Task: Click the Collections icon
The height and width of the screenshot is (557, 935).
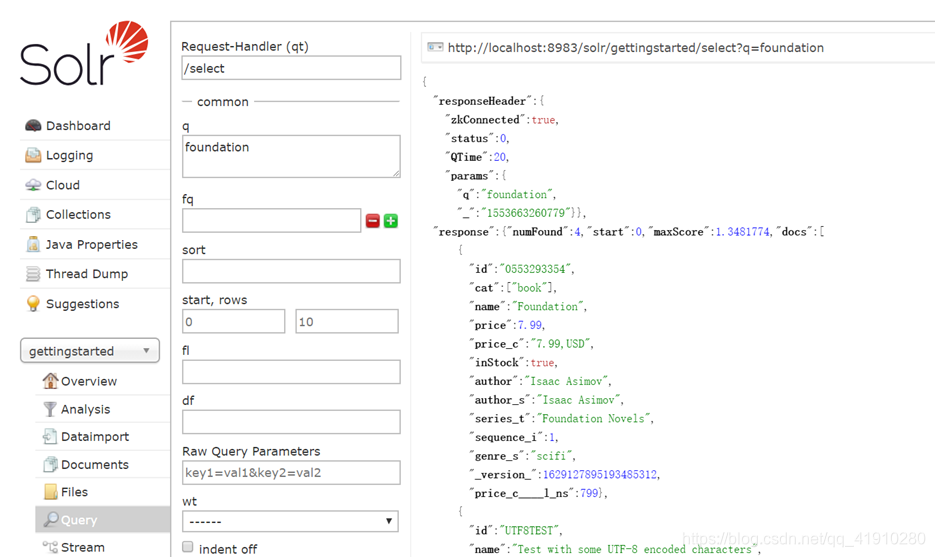Action: [x=33, y=215]
